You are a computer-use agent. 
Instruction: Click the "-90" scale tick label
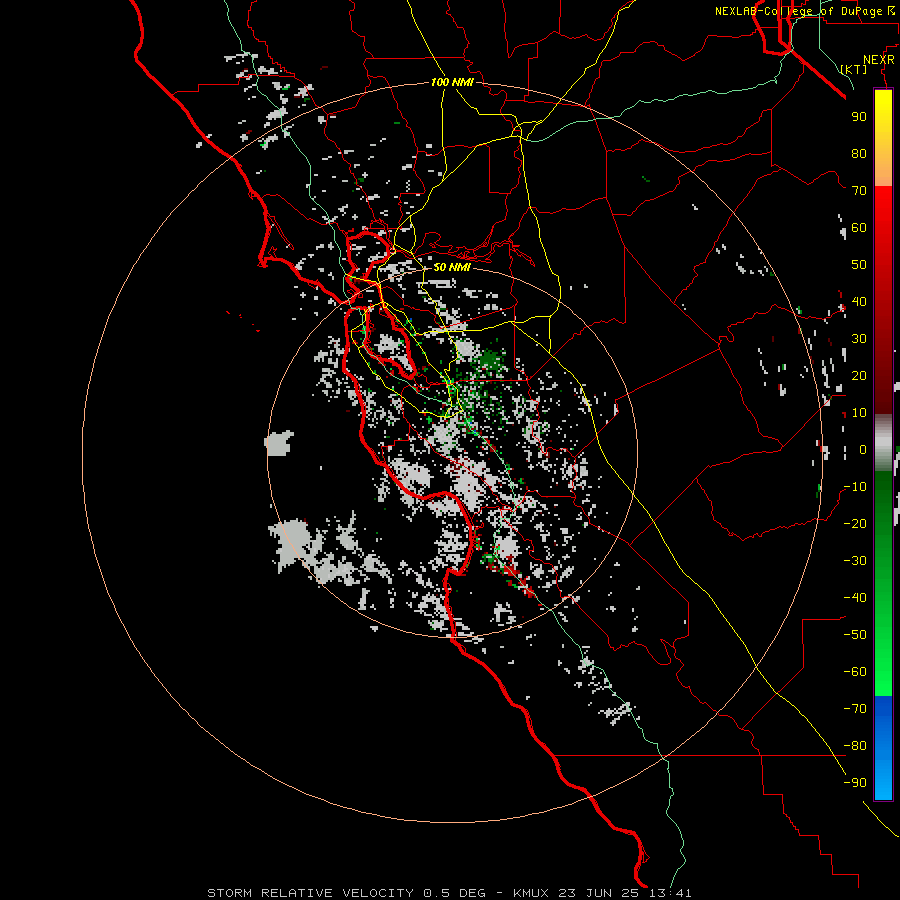tap(855, 783)
